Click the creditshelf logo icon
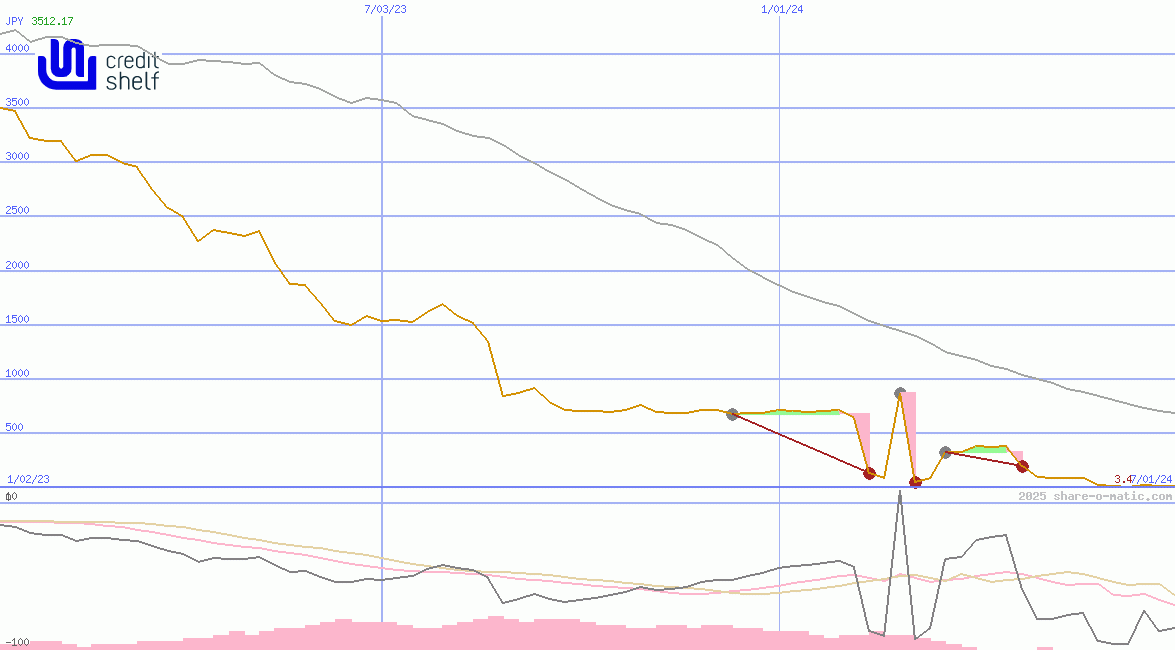1175x650 pixels. pyautogui.click(x=68, y=65)
